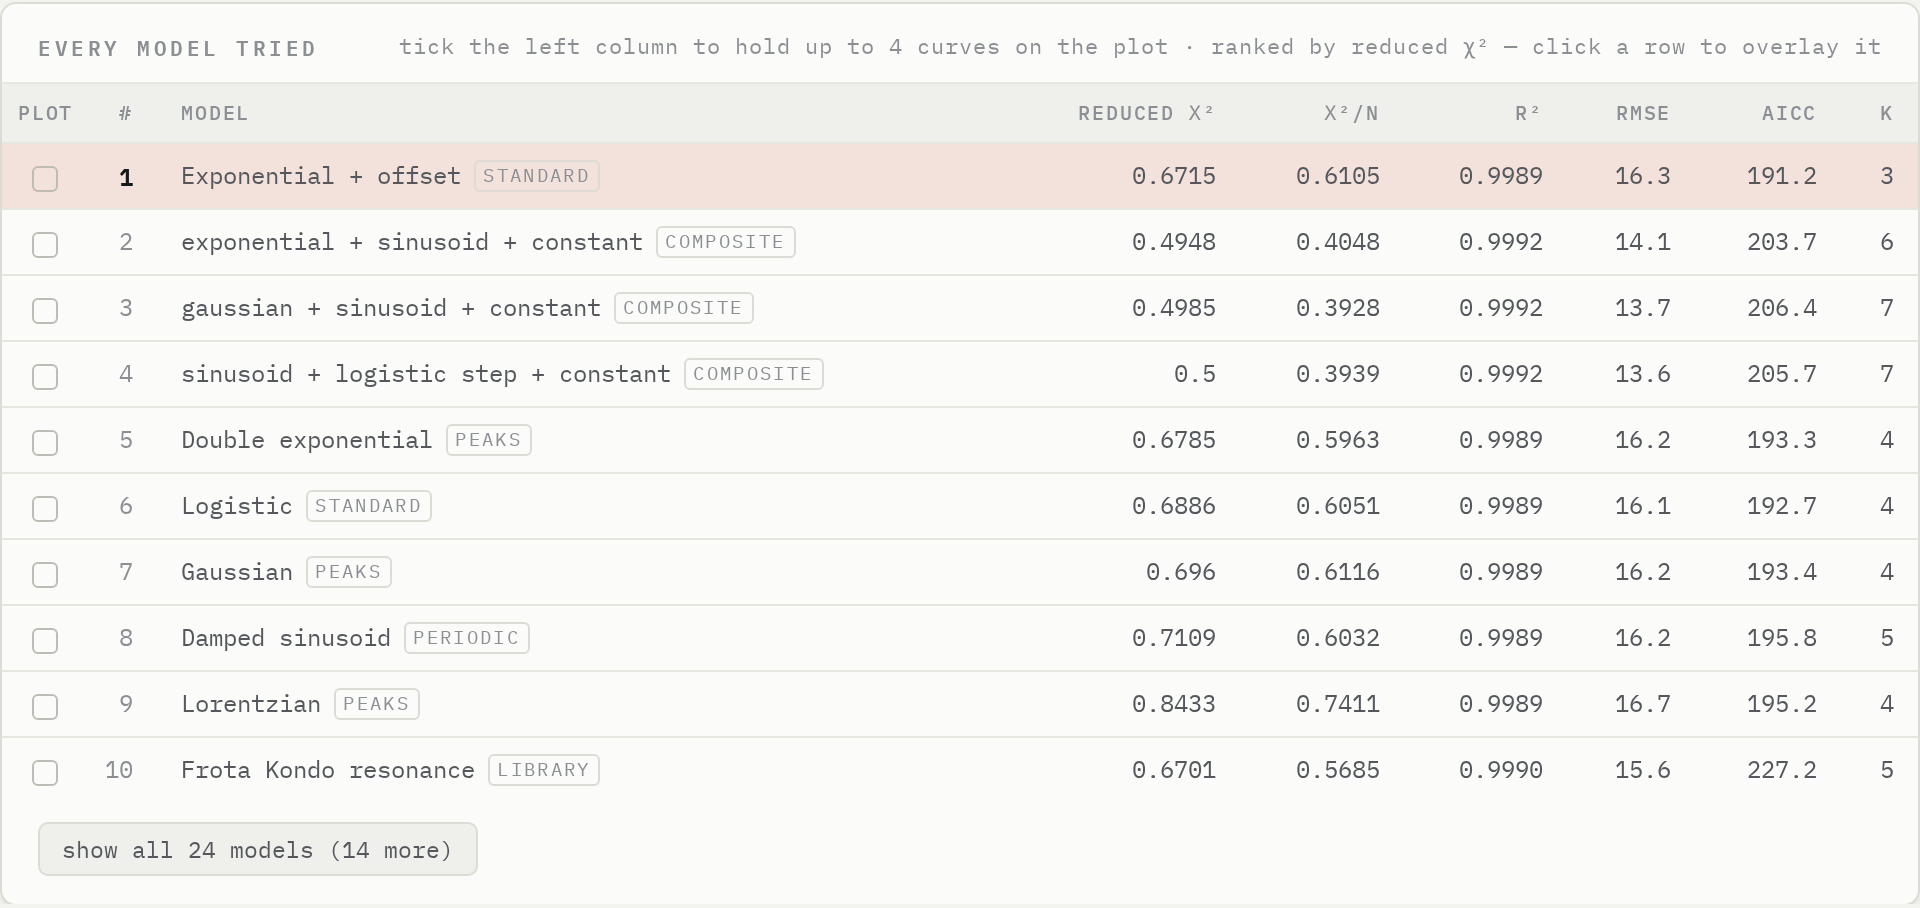Select the 'Frota Kondo resonance' model name
Screen dimensions: 1920x908
328,770
